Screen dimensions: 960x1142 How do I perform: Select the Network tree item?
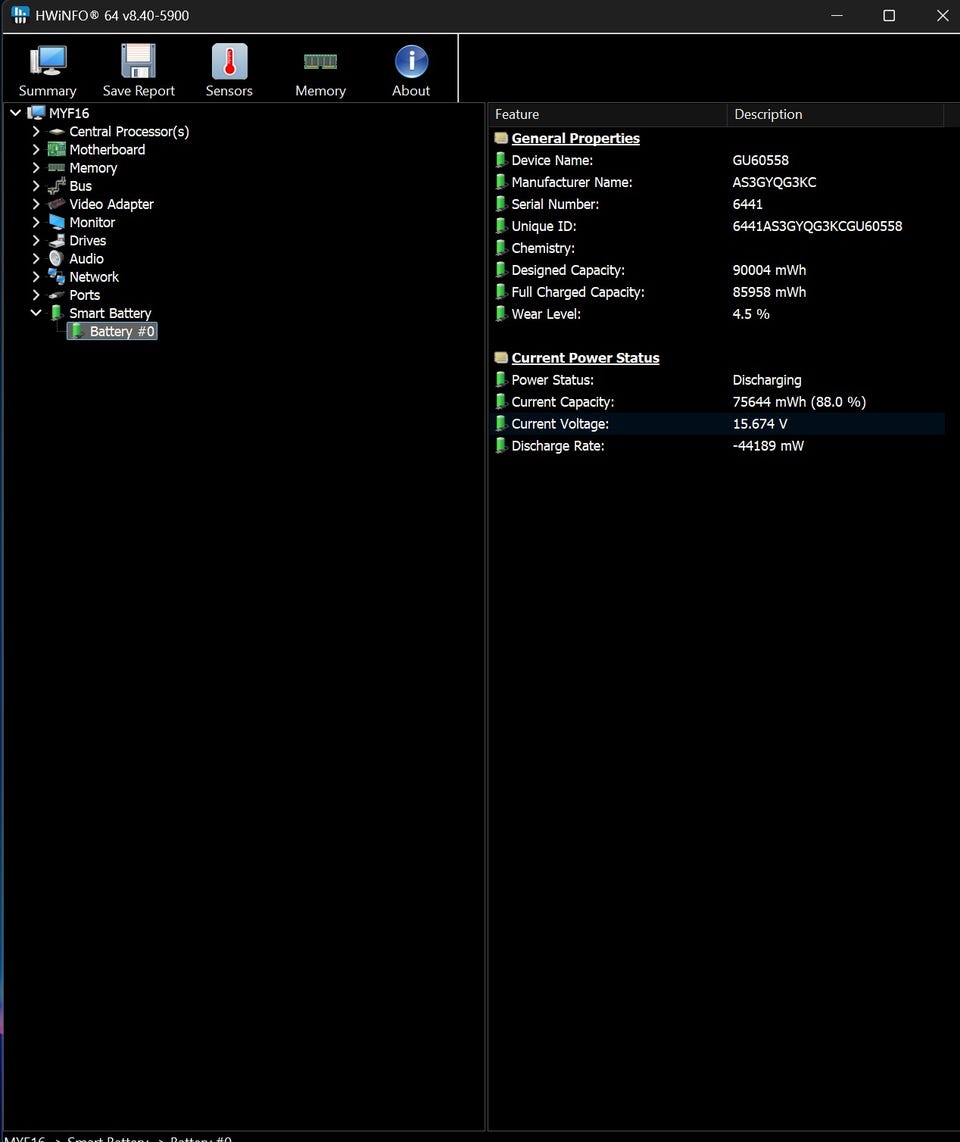(94, 277)
